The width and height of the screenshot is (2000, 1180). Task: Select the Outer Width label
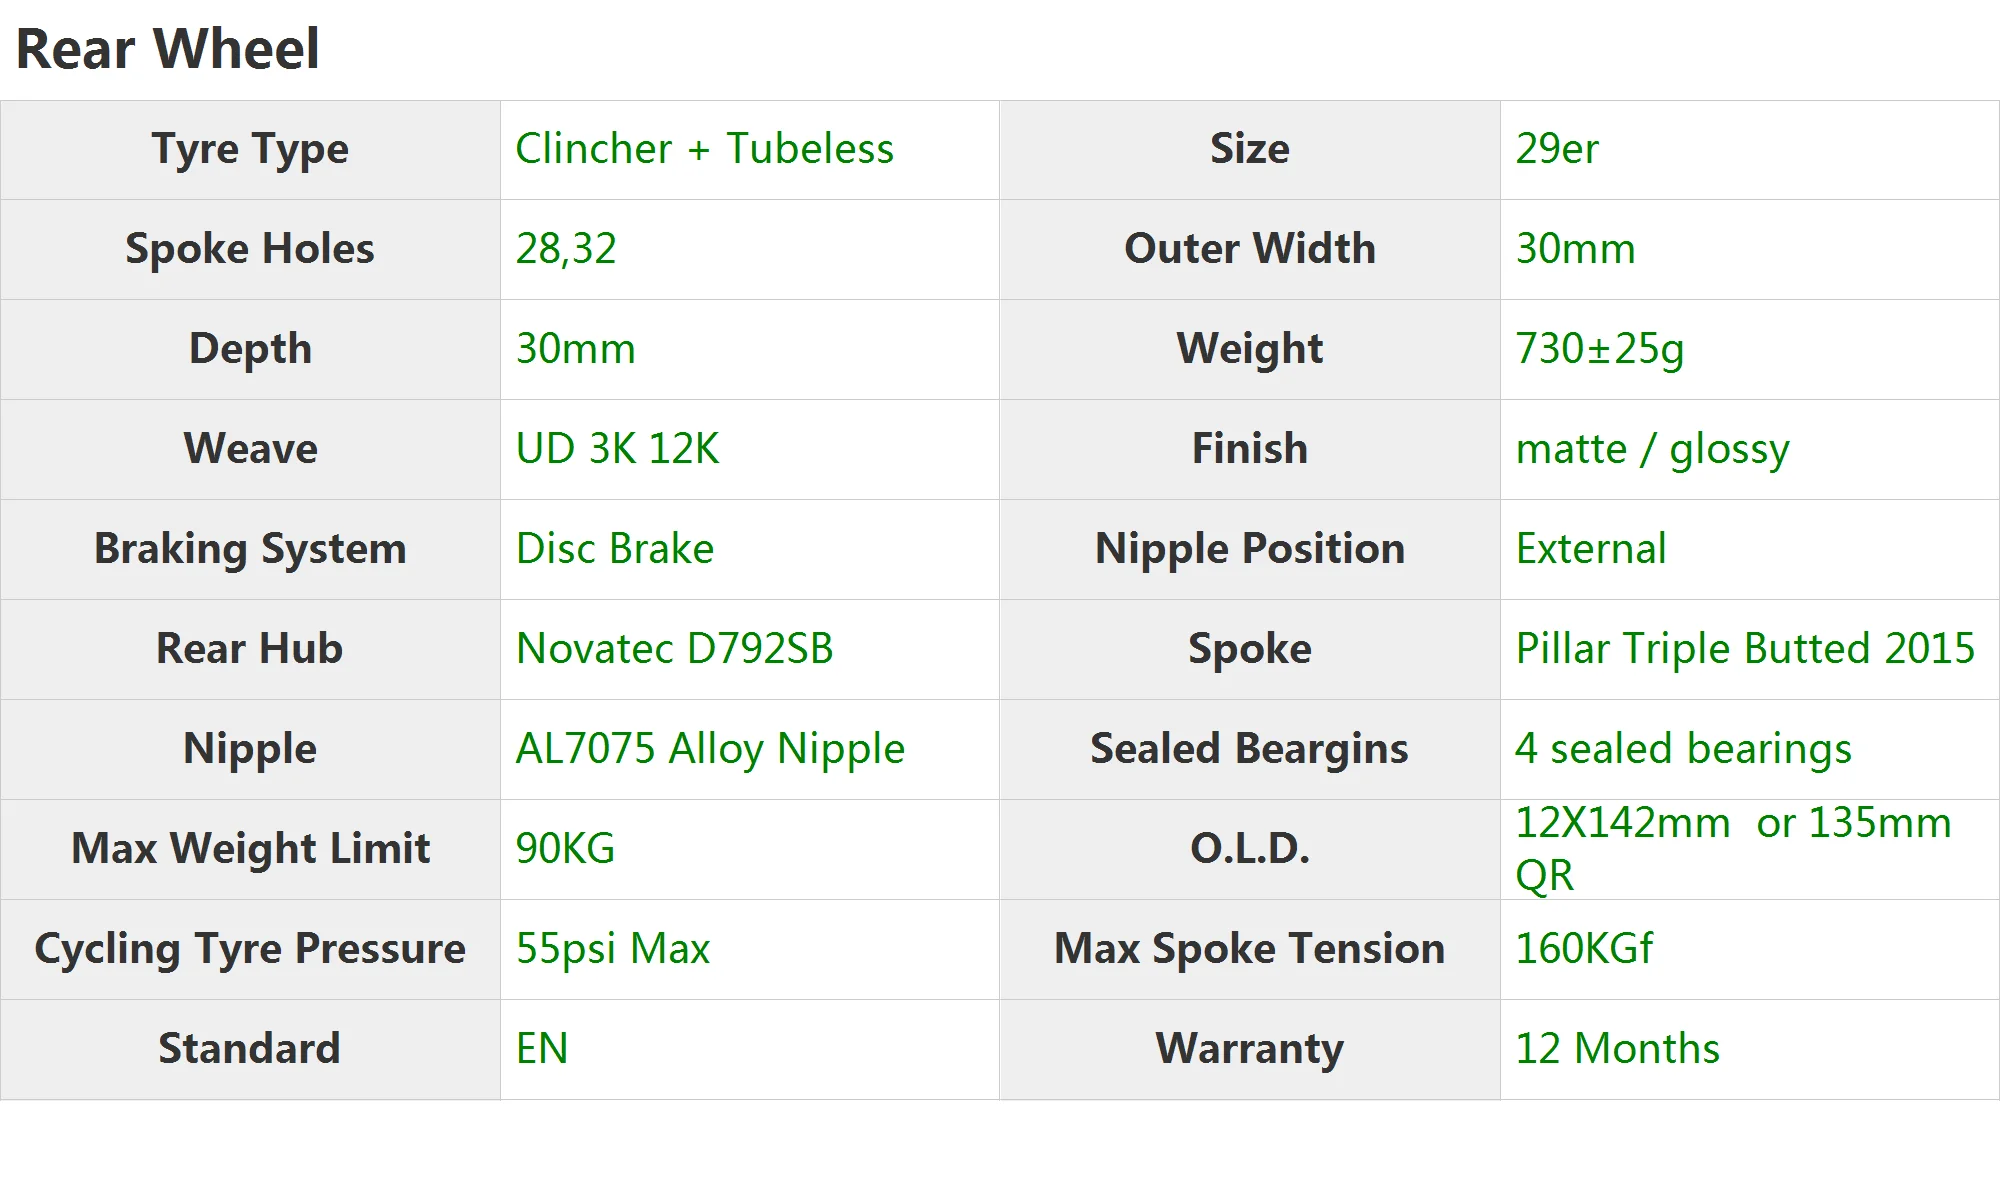click(1249, 248)
